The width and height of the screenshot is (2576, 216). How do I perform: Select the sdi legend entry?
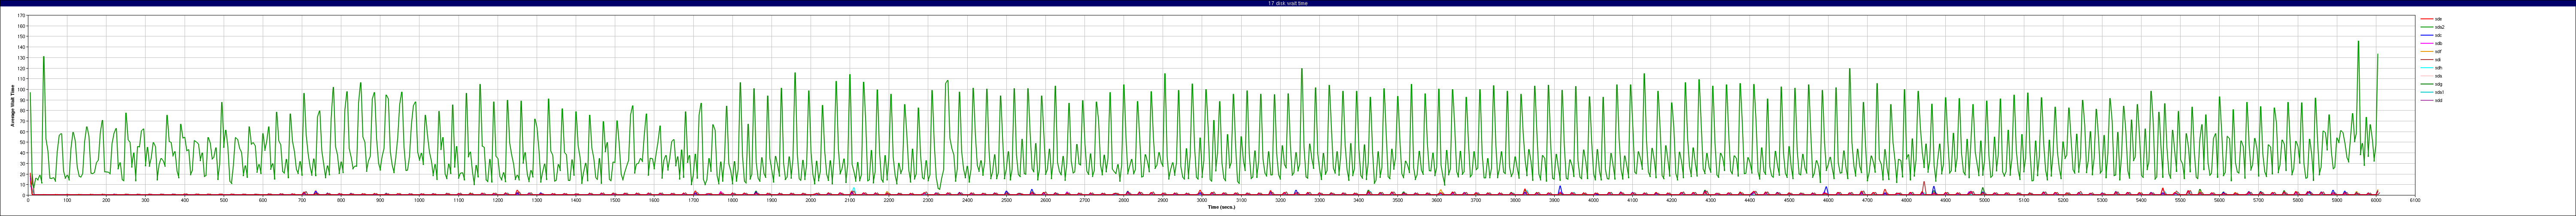[x=2430, y=60]
